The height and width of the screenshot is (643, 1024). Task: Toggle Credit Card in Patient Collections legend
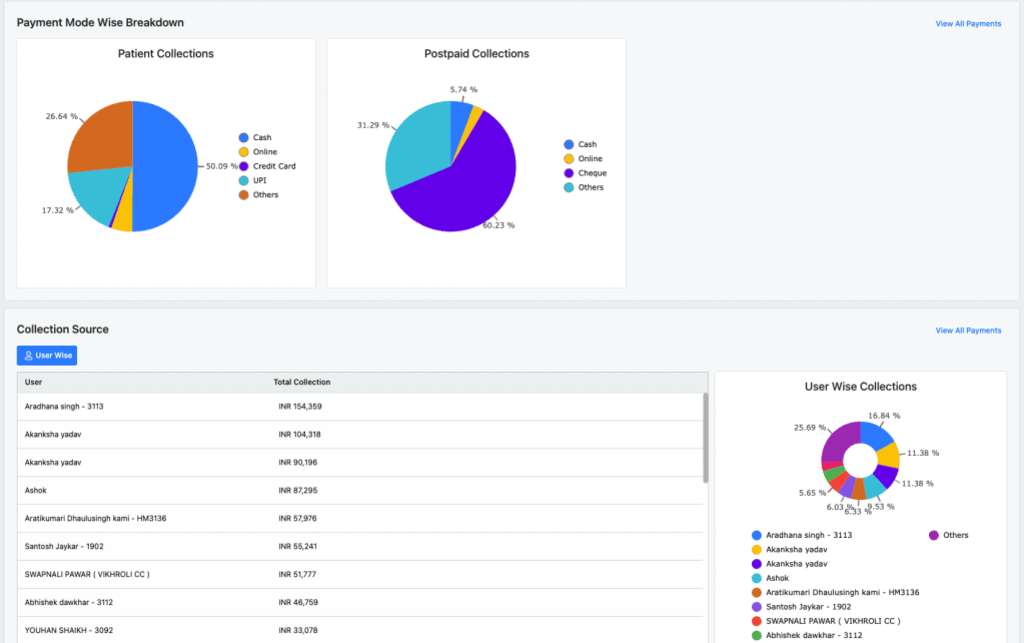pos(273,166)
